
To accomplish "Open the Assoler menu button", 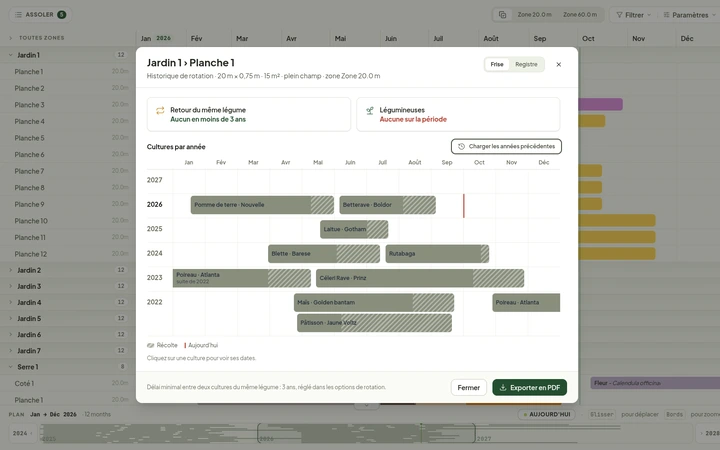I will coord(40,15).
